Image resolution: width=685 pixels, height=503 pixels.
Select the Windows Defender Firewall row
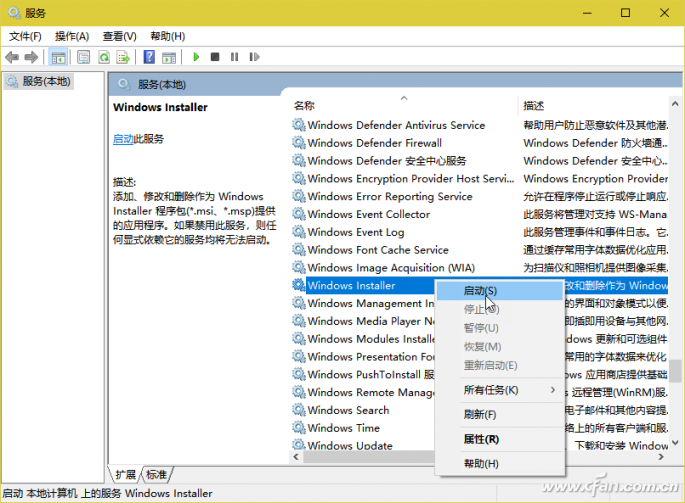click(480, 143)
